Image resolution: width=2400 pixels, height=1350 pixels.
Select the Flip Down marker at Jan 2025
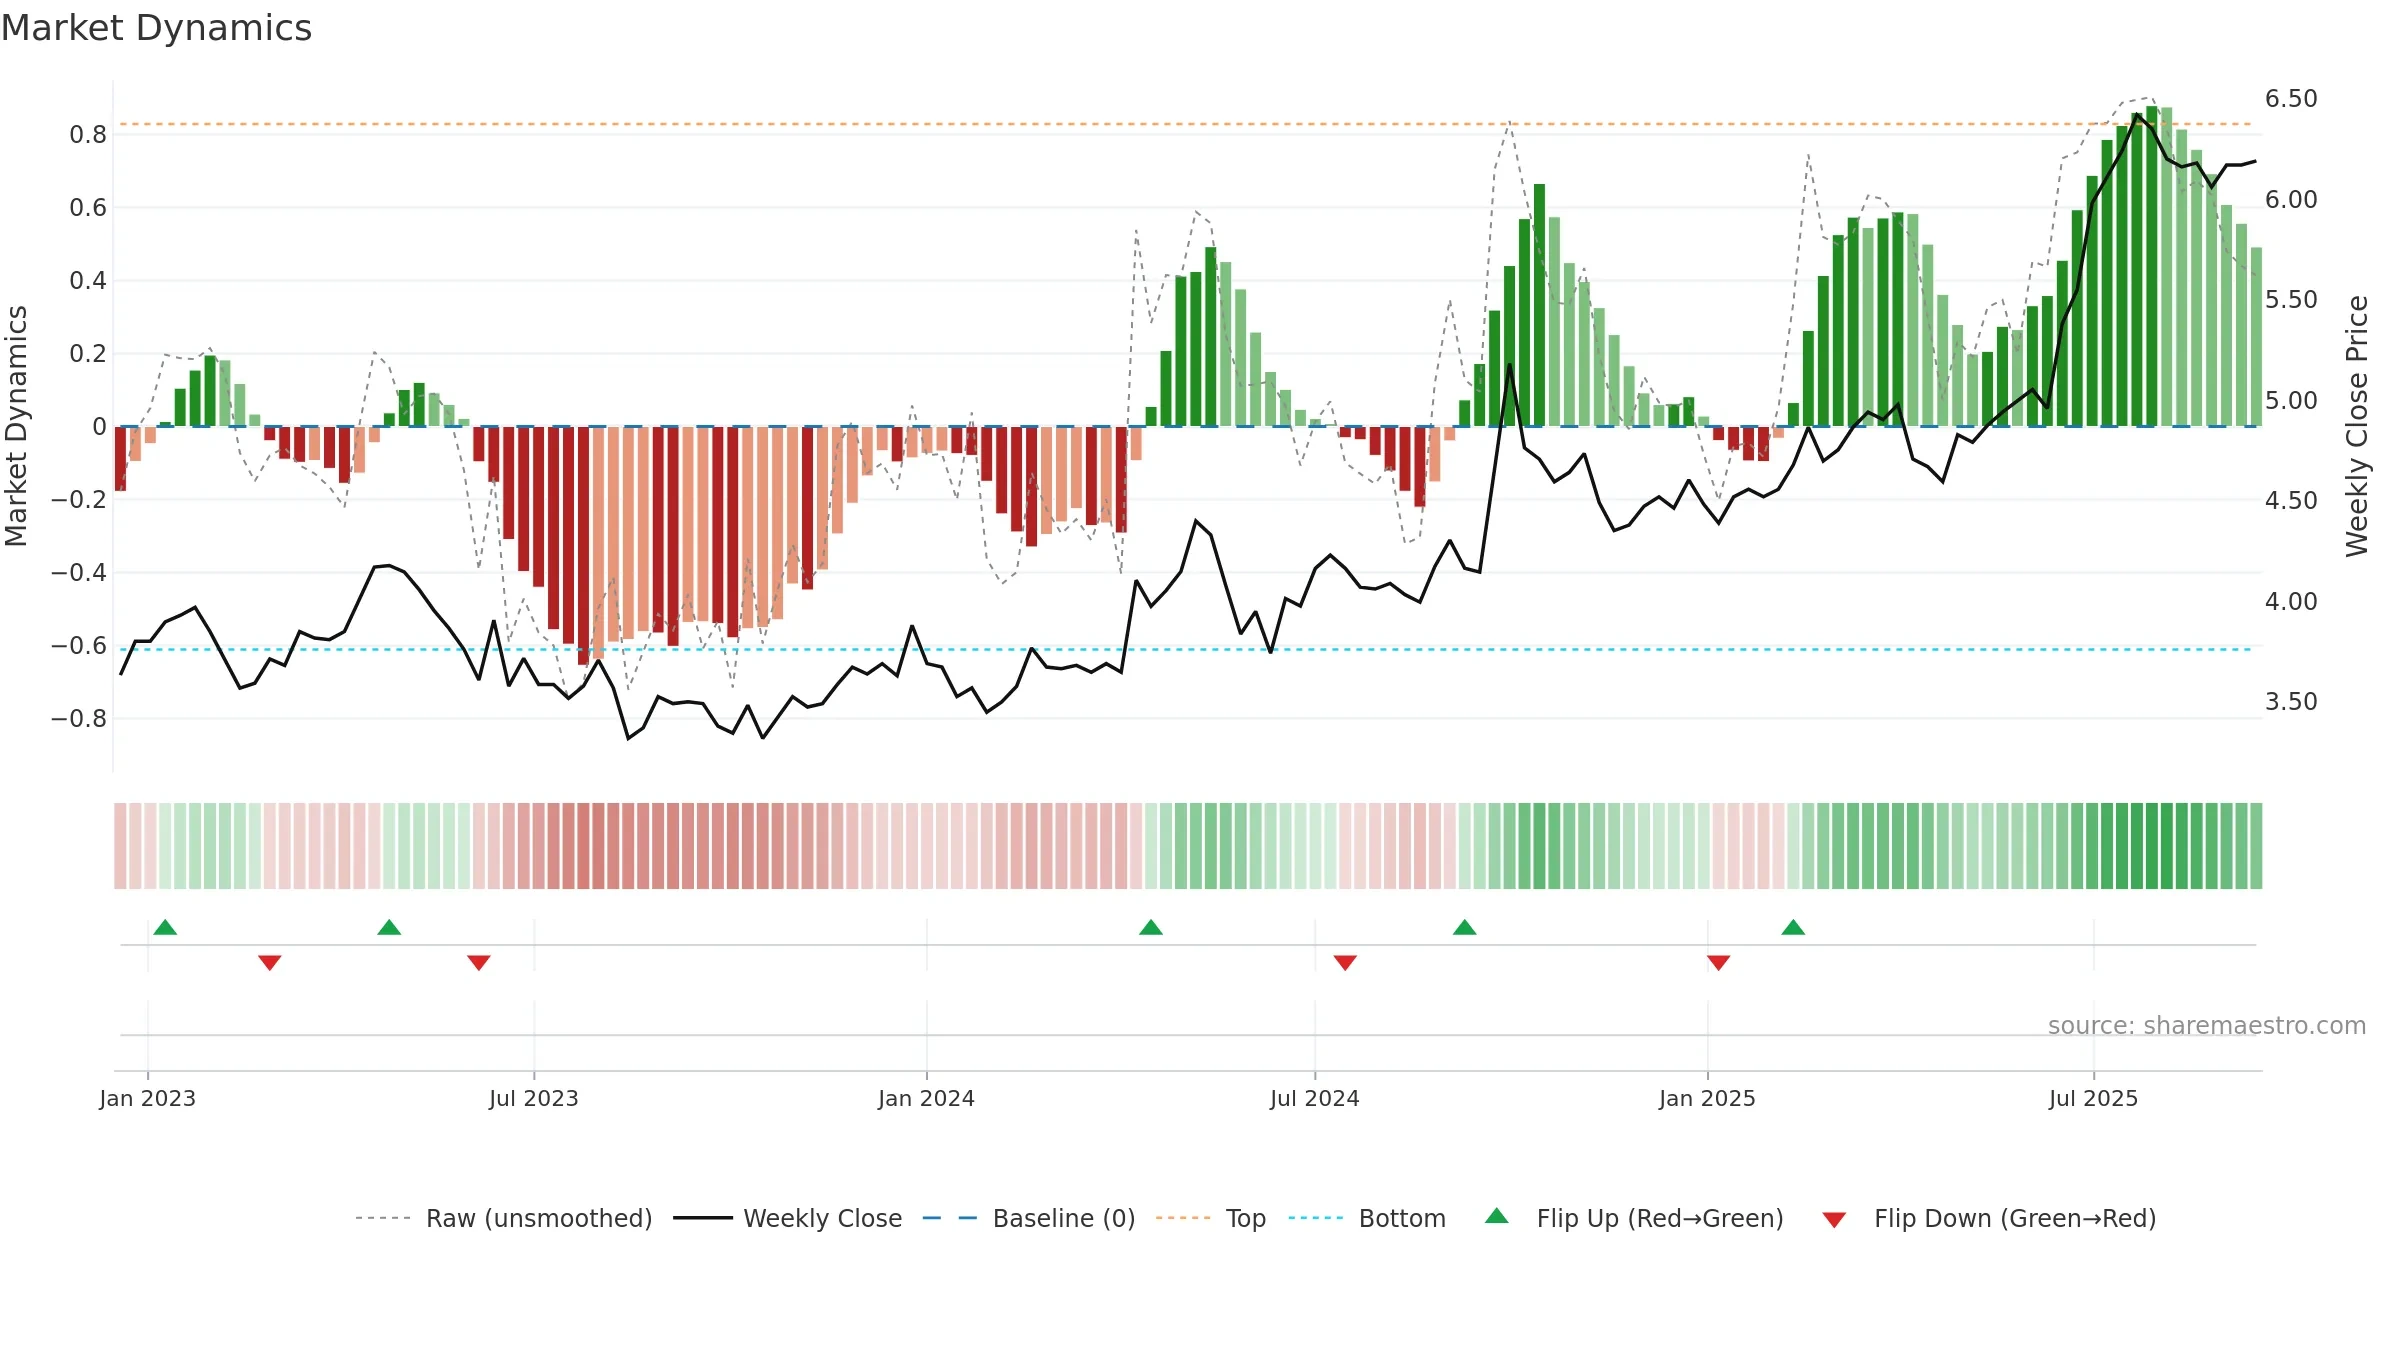pos(1719,962)
